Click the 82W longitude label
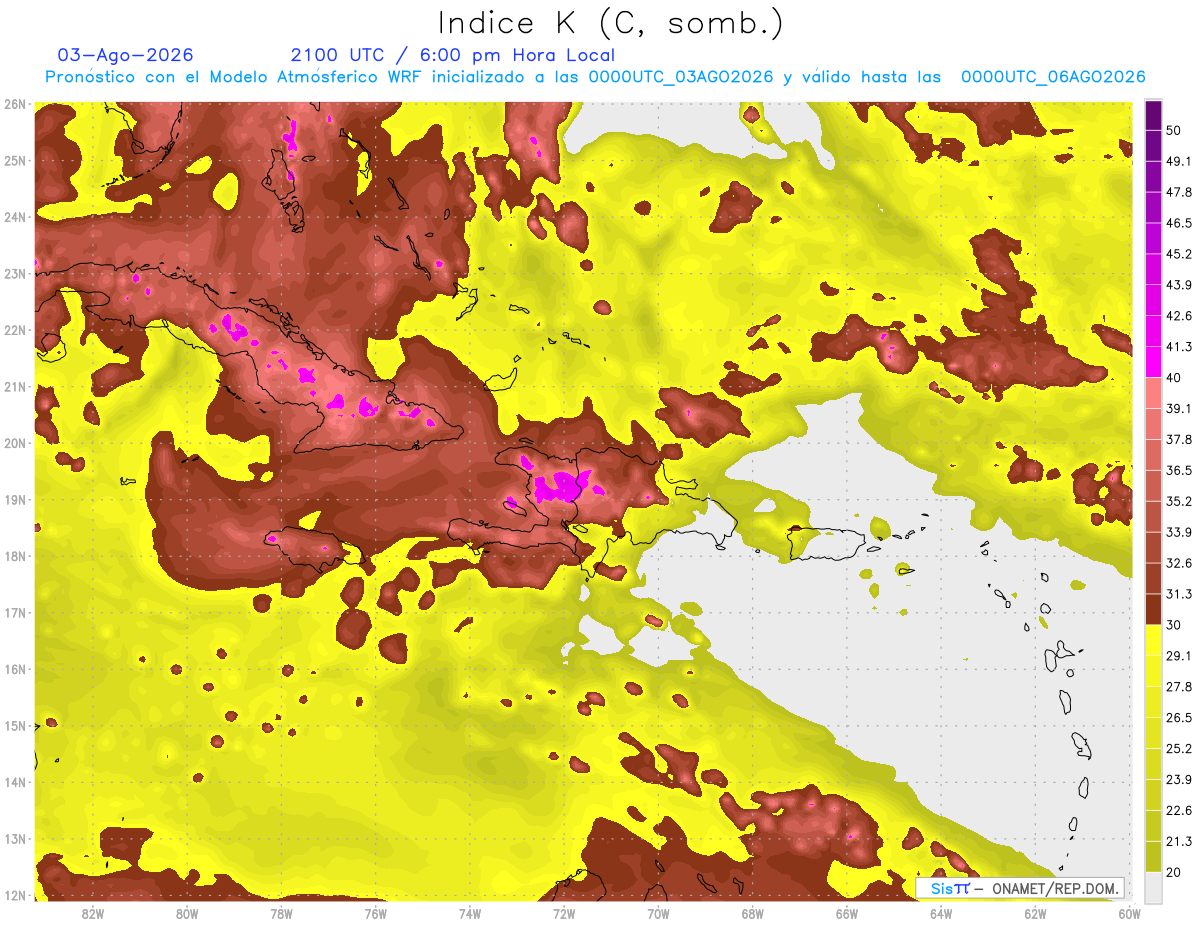Viewport: 1200px width, 927px height. (x=93, y=913)
